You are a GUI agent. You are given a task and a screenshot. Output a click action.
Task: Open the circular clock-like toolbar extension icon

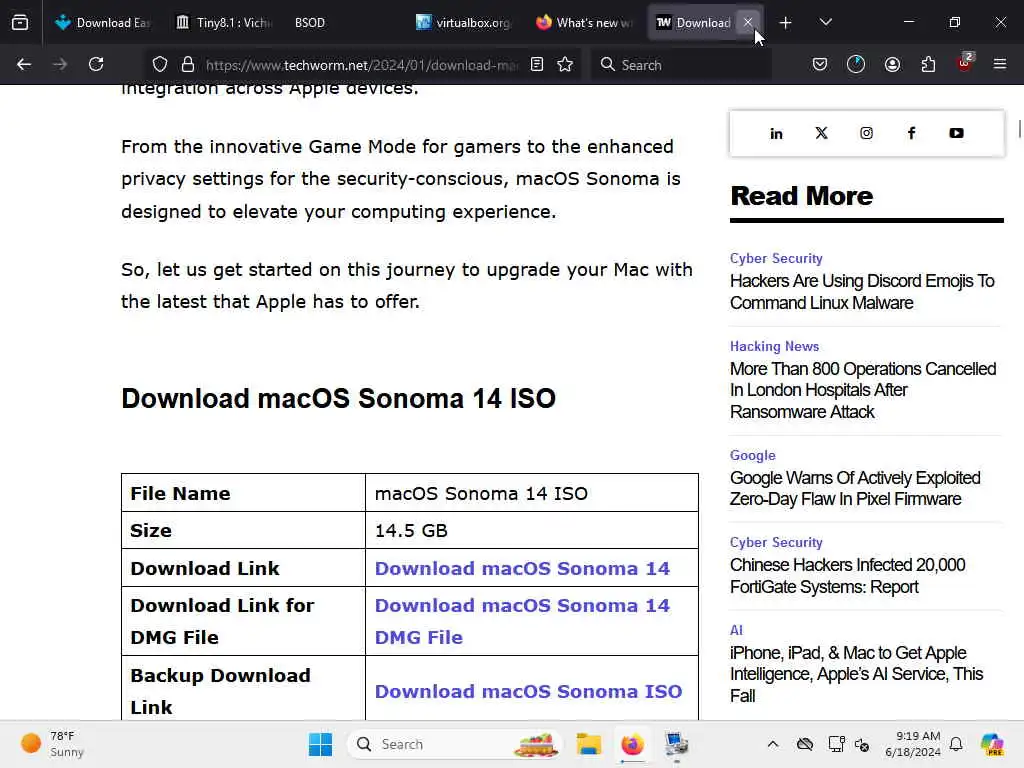856,64
